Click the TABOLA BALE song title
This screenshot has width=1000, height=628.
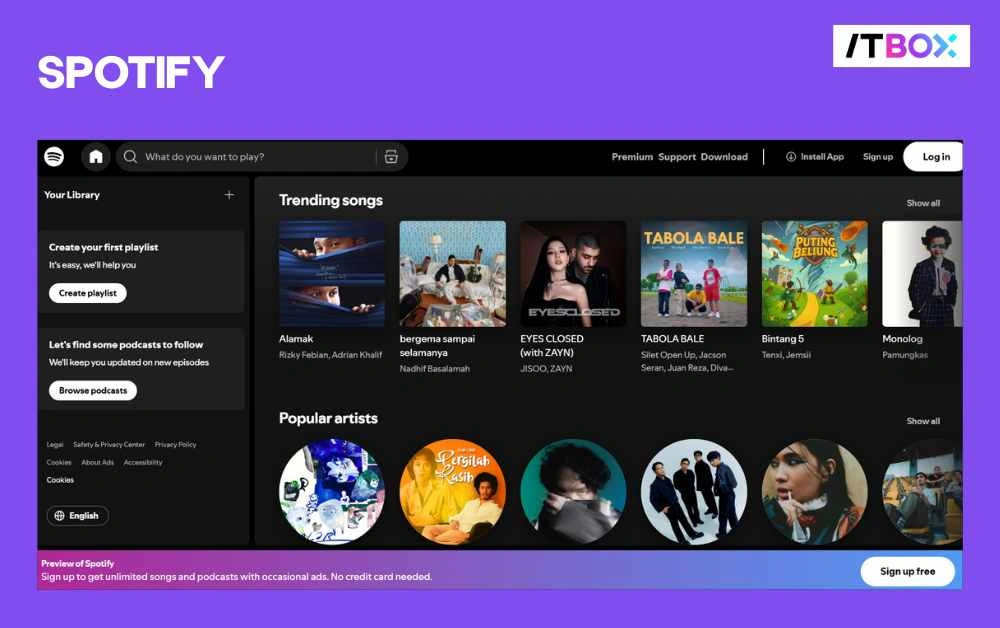672,339
